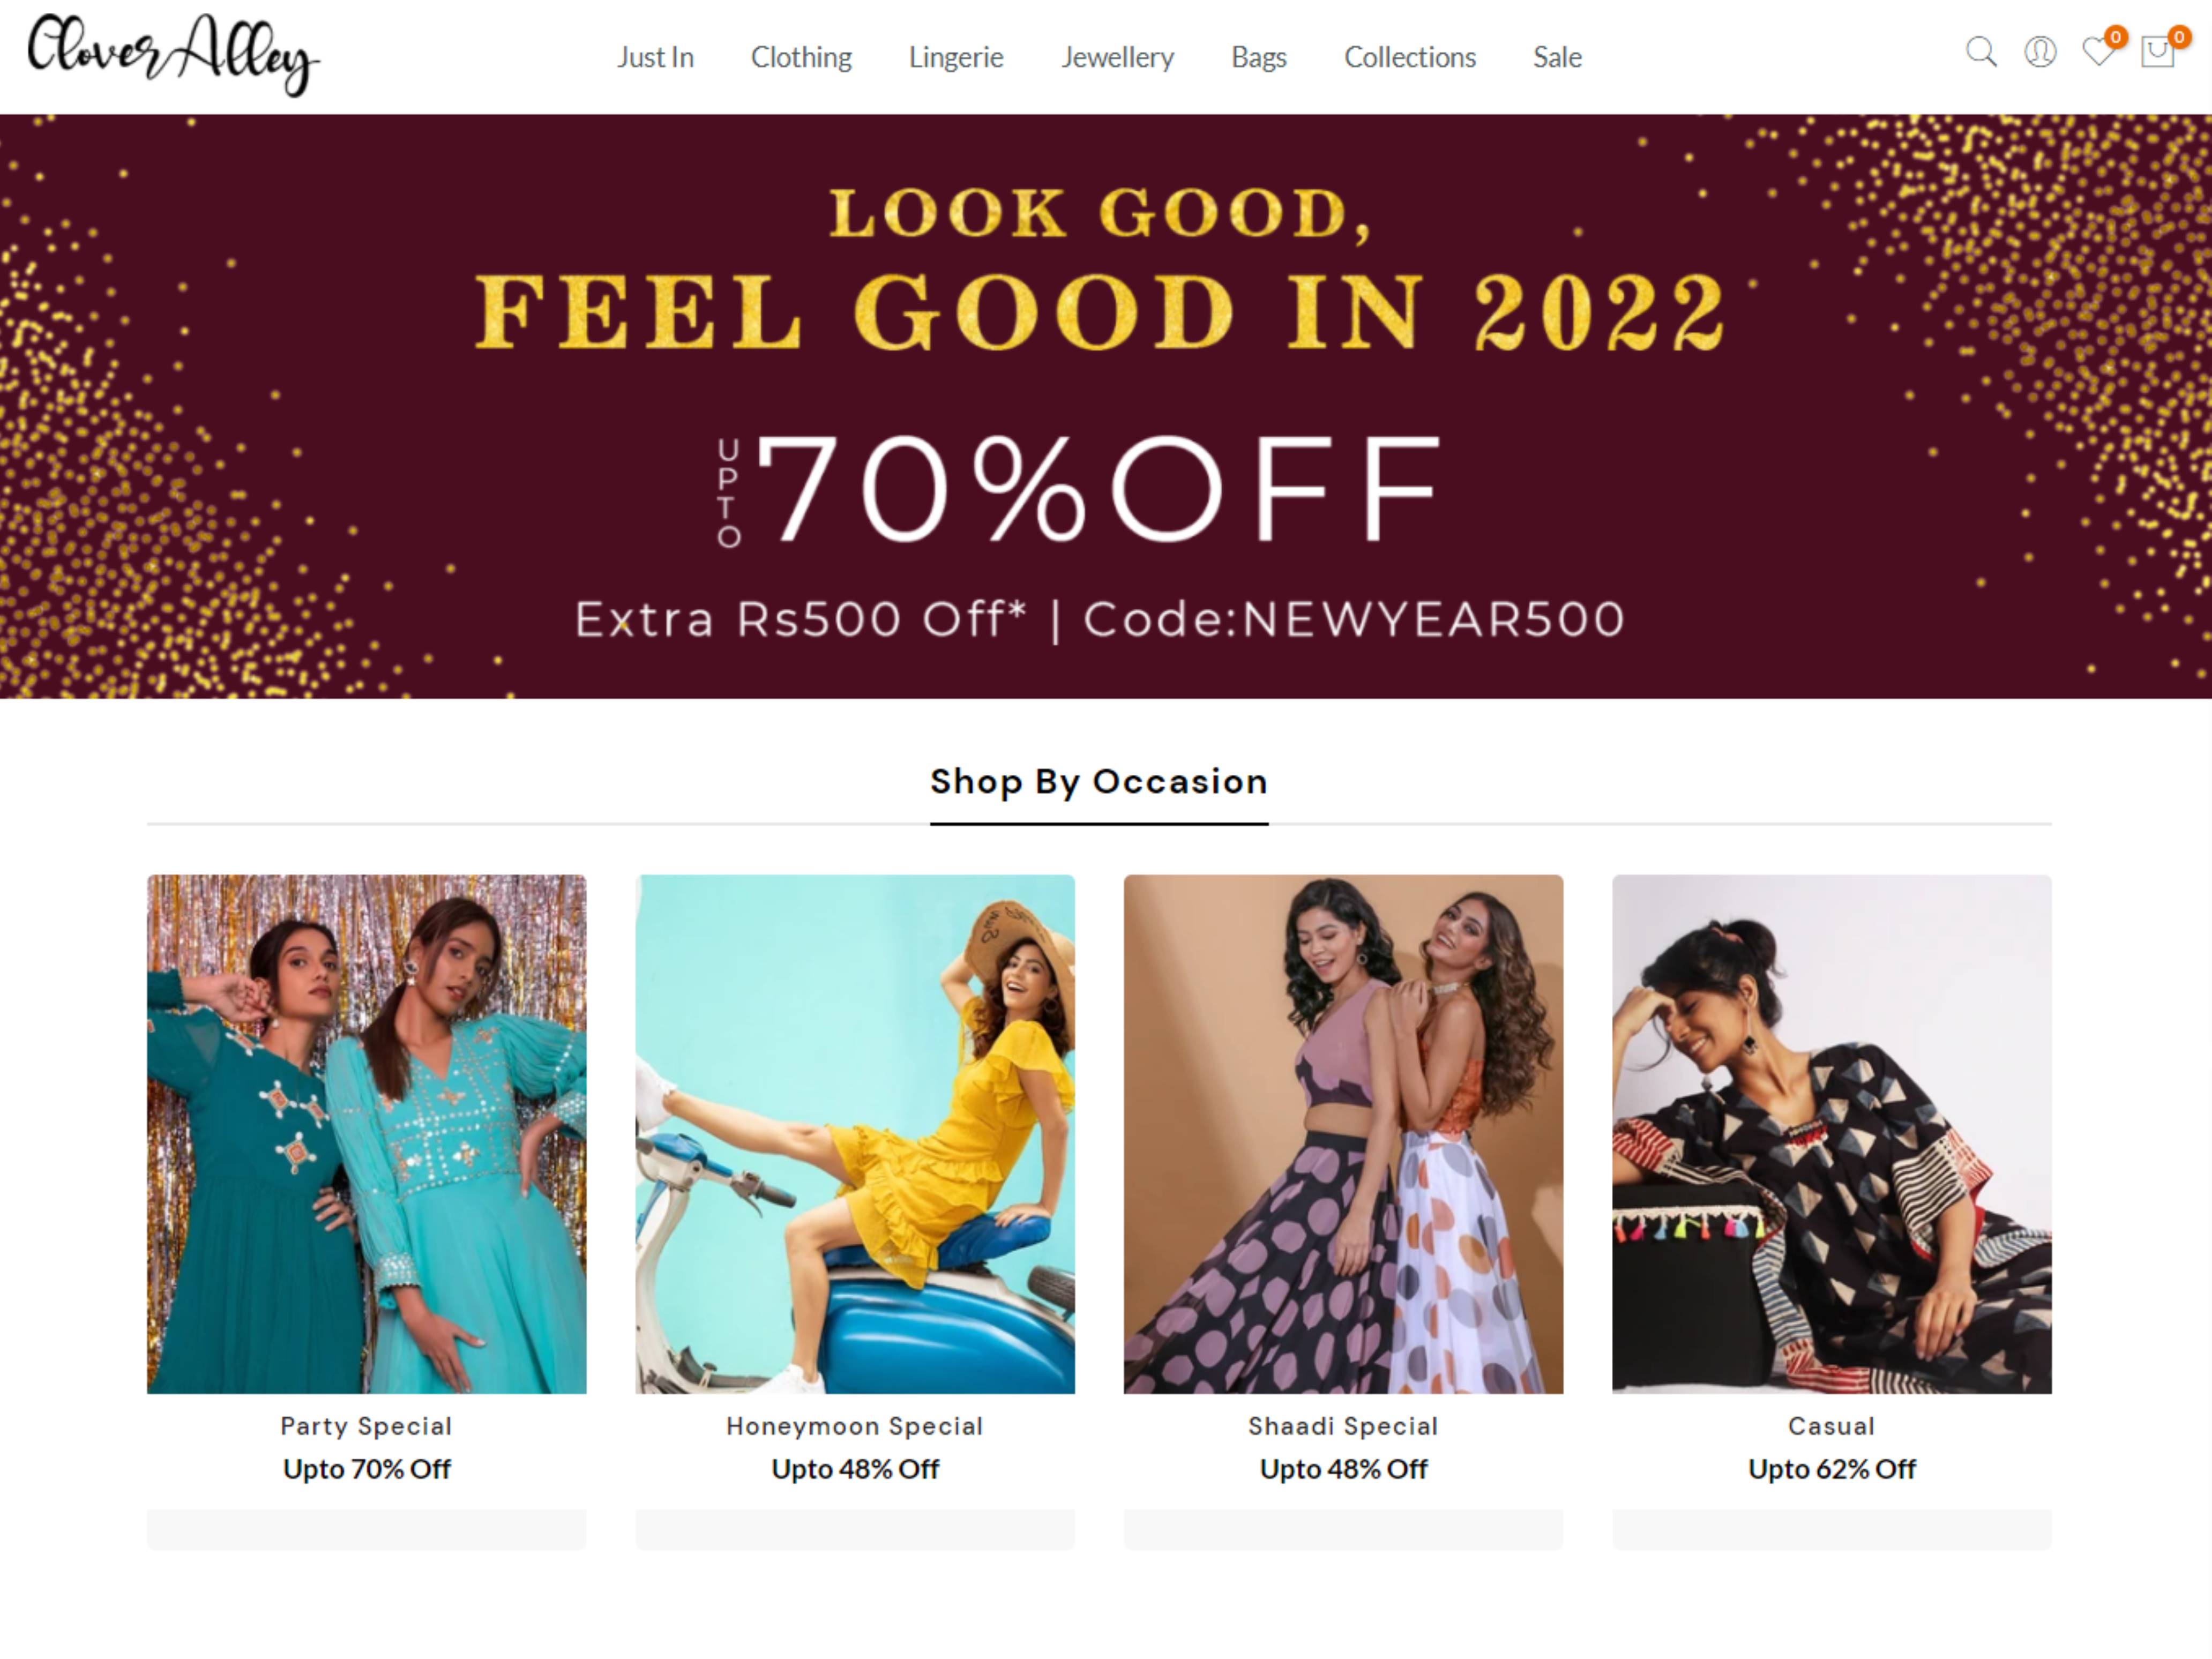Open the Casual occasion photo
Image resolution: width=2212 pixels, height=1659 pixels.
tap(1832, 1134)
